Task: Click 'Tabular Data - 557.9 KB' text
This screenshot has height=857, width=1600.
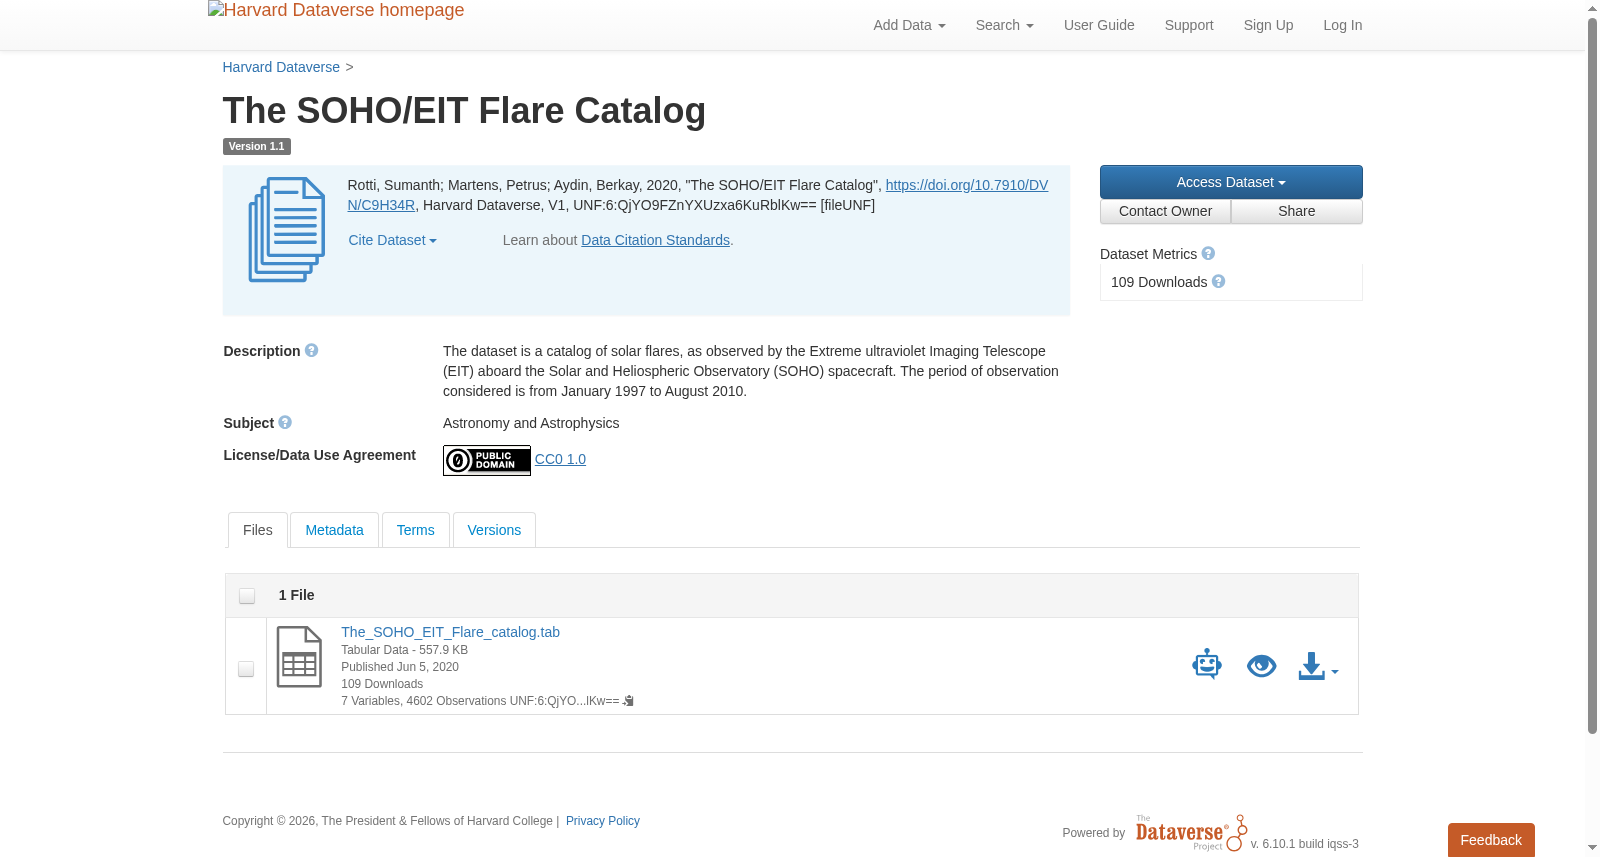Action: 404,650
